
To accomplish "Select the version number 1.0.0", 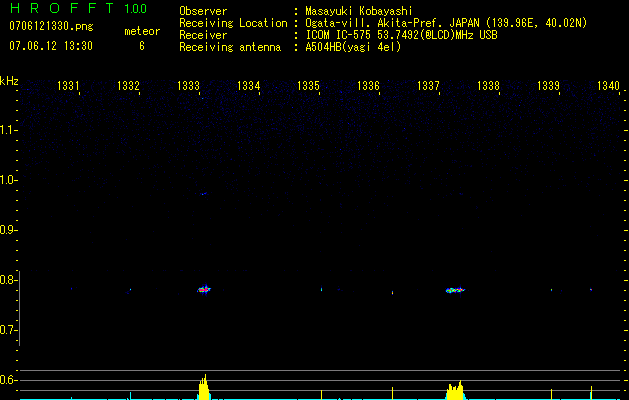I will coord(136,8).
